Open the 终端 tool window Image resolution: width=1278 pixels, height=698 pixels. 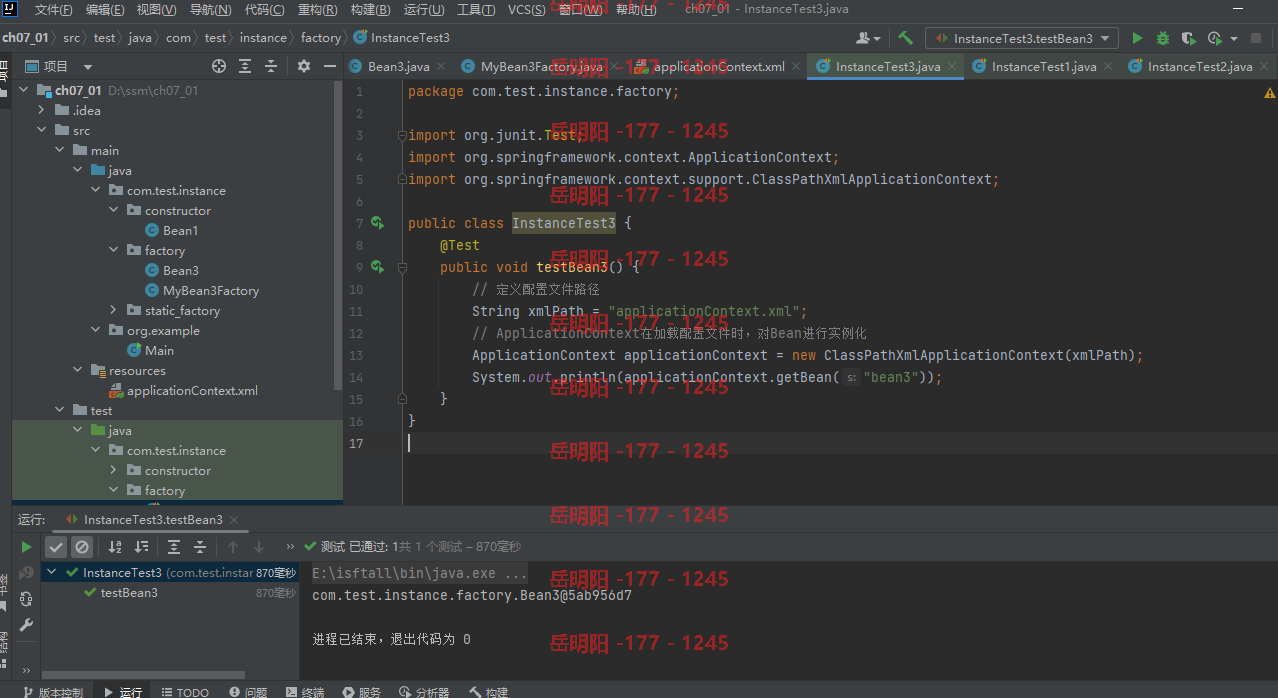click(x=304, y=692)
